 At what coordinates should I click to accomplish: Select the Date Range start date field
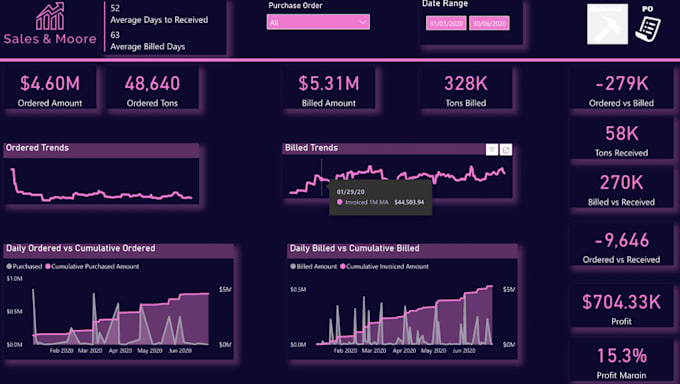point(446,23)
